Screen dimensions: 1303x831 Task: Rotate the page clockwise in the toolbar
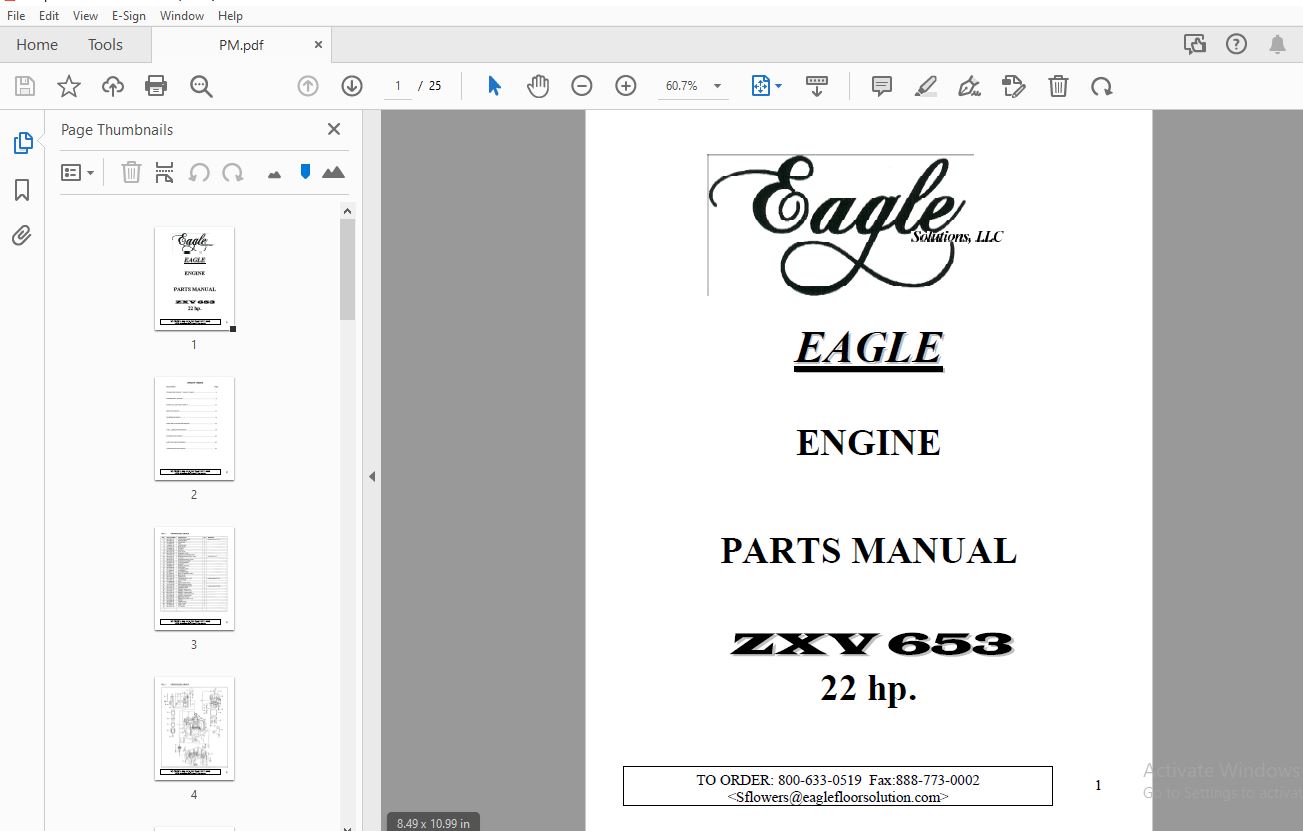tap(1102, 86)
